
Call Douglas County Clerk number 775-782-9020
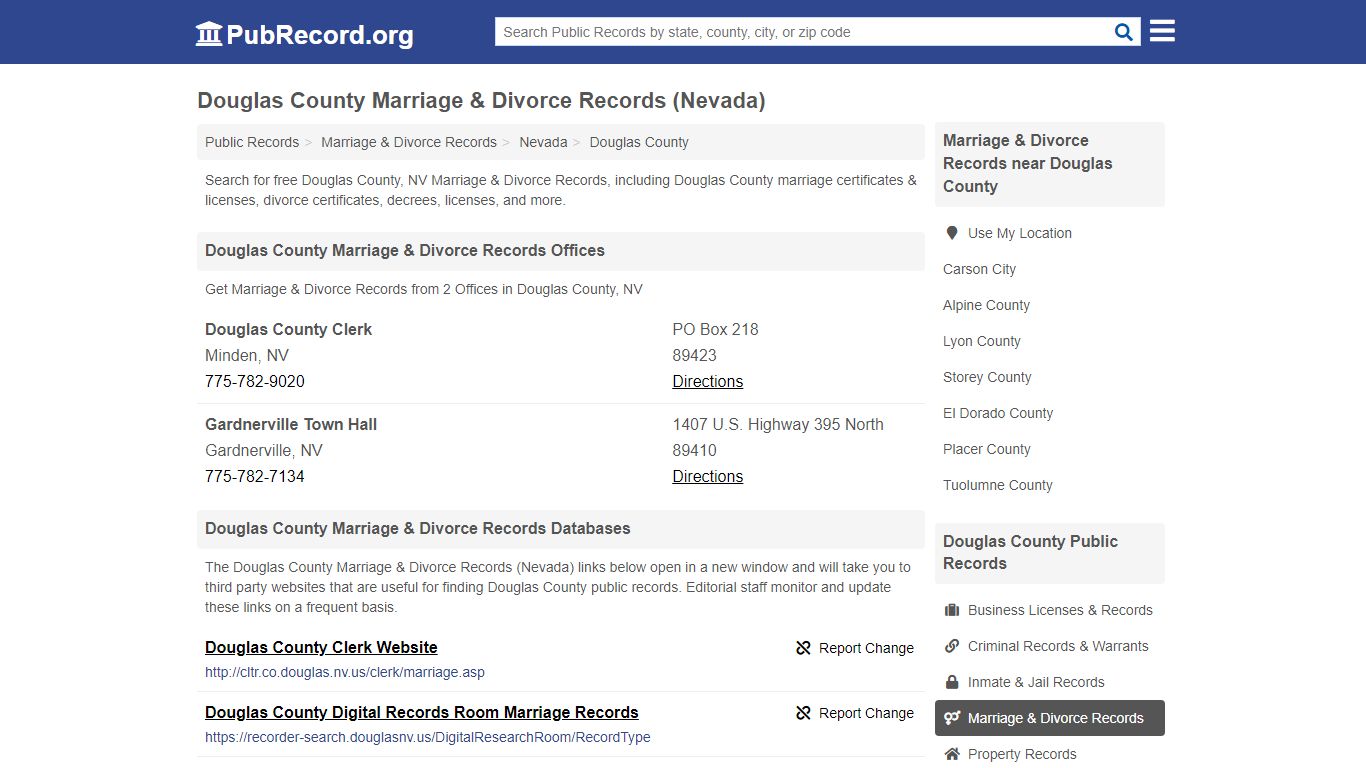click(255, 381)
